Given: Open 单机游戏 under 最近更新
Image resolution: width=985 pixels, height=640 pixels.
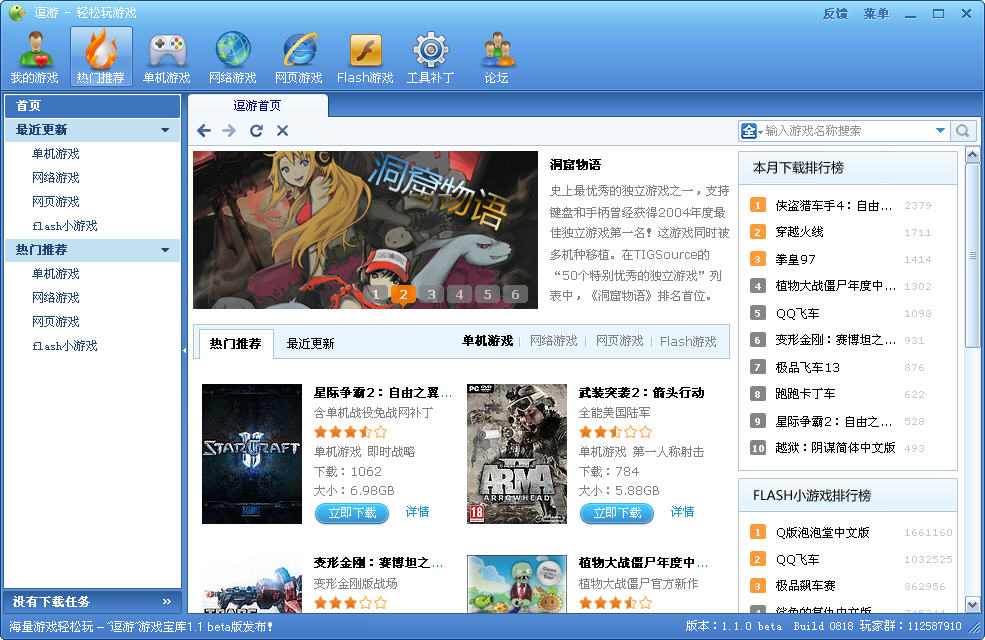Looking at the screenshot, I should pyautogui.click(x=56, y=154).
